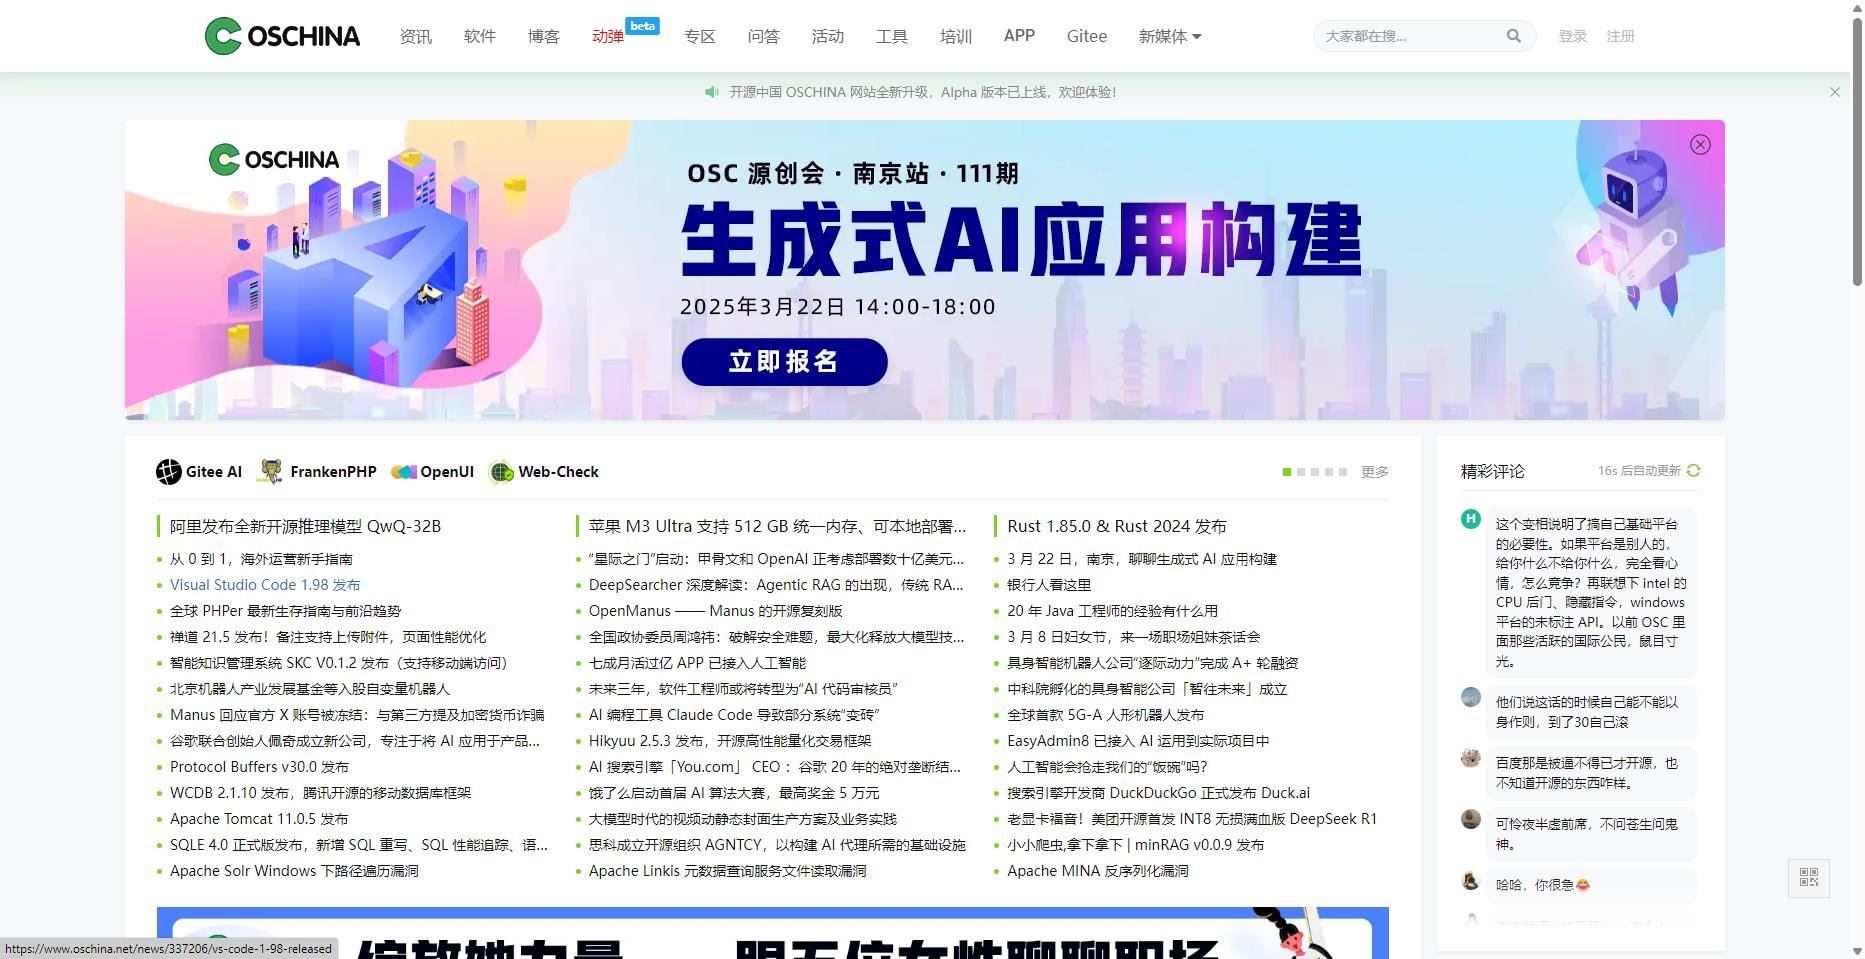Open the AI 应用构建 event banner
1865x959 pixels.
click(925, 270)
